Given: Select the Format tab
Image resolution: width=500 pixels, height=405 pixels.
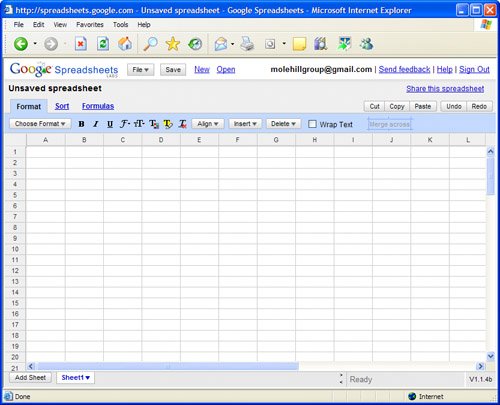Looking at the screenshot, I should click(29, 107).
